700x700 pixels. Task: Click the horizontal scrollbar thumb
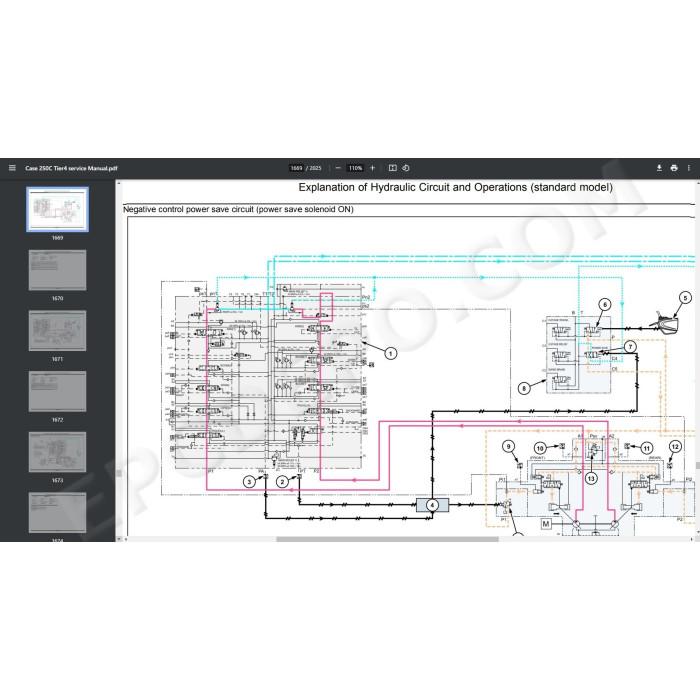387,539
